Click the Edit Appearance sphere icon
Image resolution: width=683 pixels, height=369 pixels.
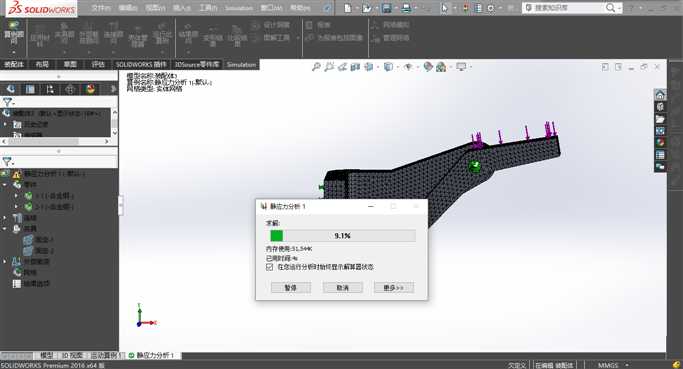428,67
